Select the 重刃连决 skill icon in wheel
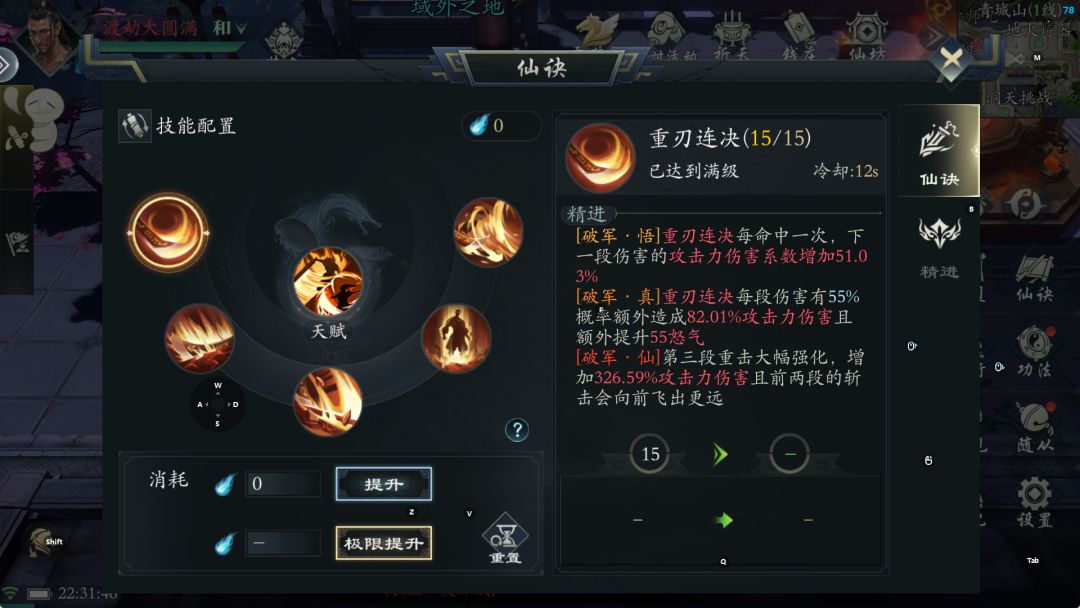Viewport: 1080px width, 608px height. tap(167, 233)
